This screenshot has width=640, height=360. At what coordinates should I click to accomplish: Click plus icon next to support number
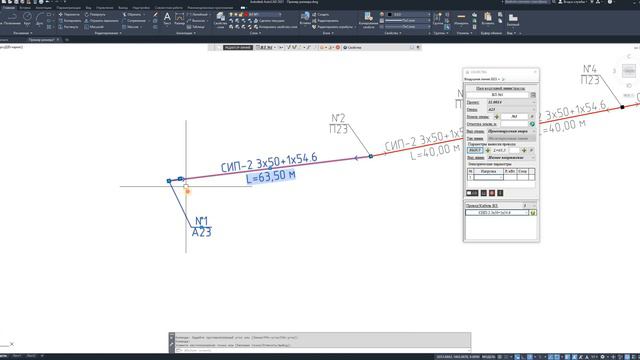[x=496, y=117]
